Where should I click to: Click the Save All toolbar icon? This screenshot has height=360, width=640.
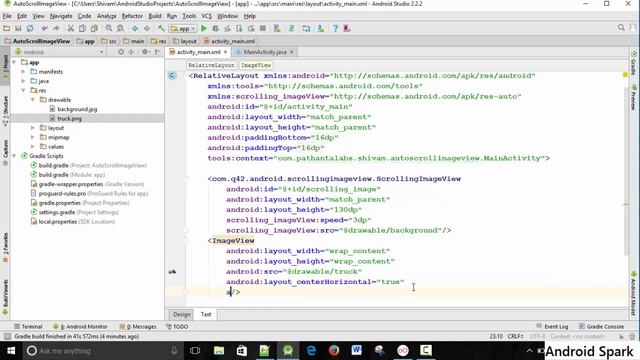[18, 29]
